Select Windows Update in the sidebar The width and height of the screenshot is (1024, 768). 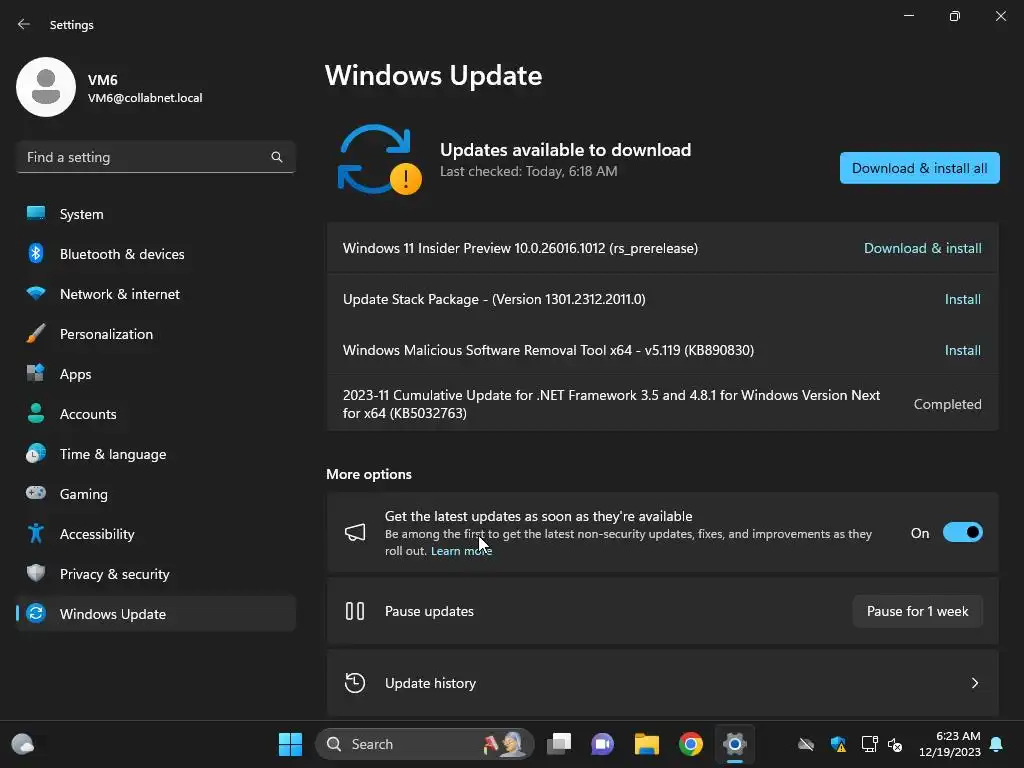click(x=156, y=613)
